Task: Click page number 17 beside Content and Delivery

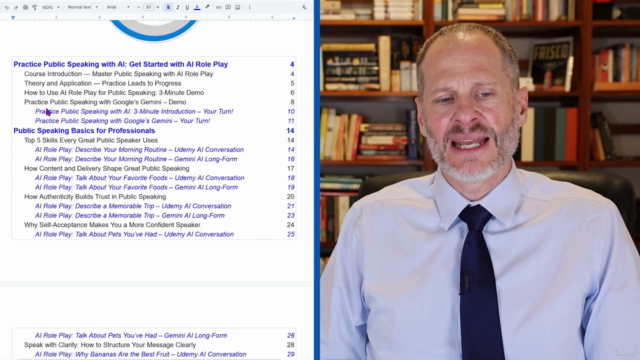Action: tap(291, 169)
